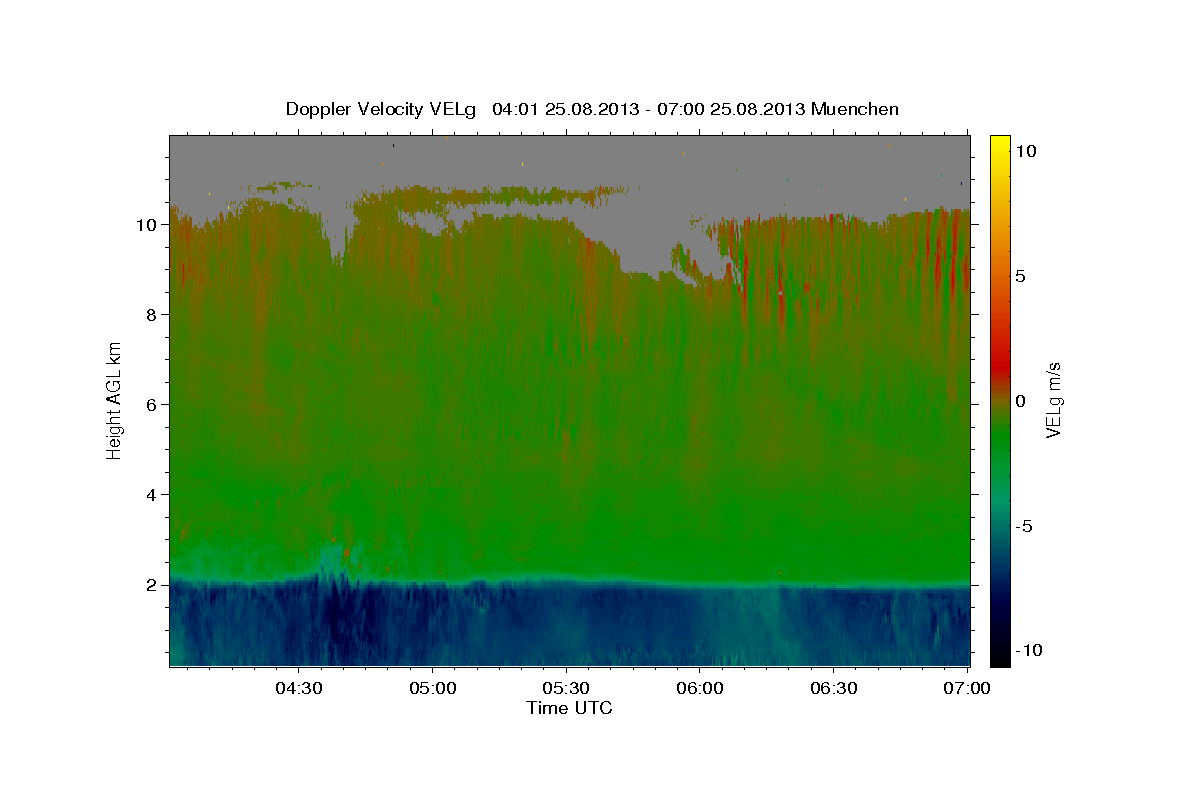Click the 'Time UTC' axis label

[569, 708]
